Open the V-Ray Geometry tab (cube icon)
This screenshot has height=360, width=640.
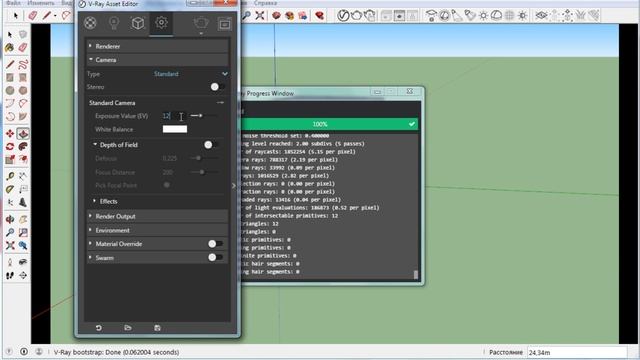(x=138, y=23)
